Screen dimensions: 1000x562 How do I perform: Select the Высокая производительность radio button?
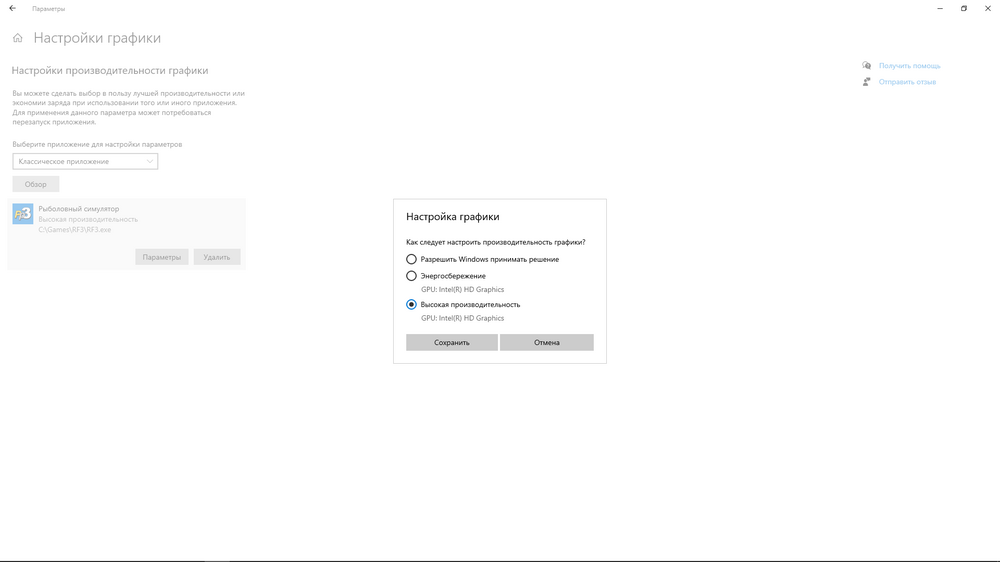(411, 305)
